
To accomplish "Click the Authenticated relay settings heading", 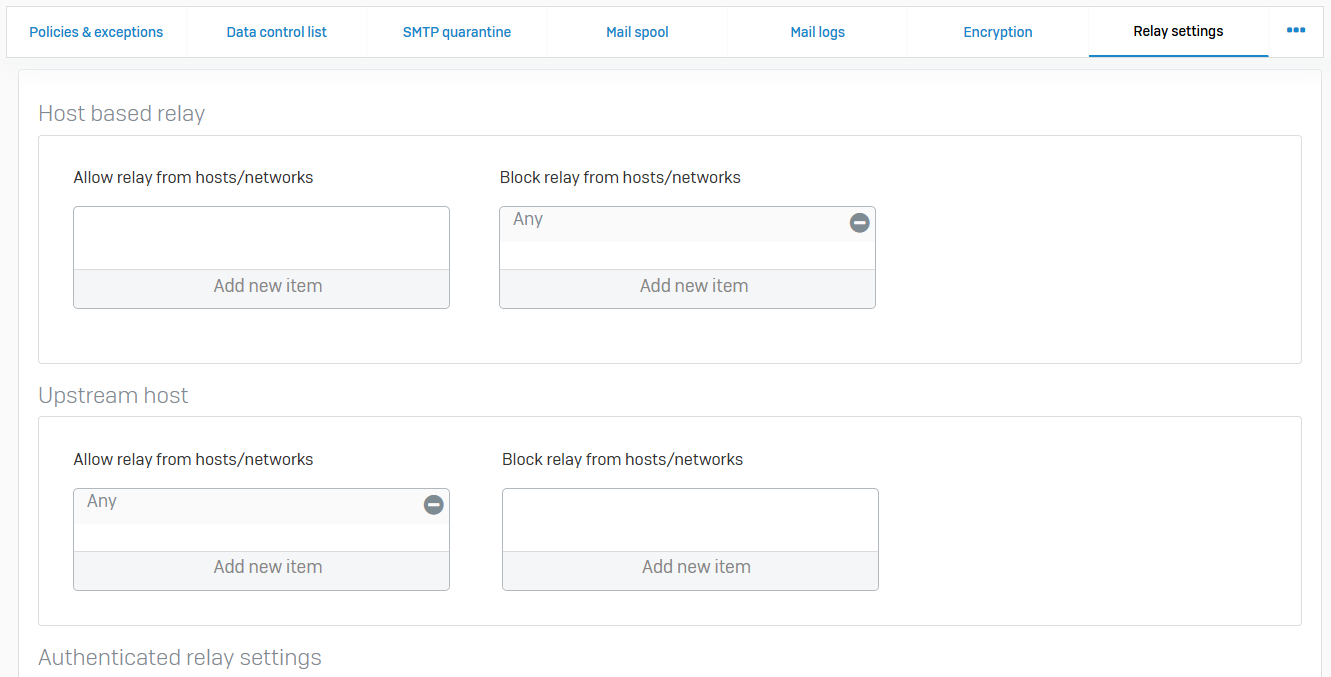I will coord(180,658).
